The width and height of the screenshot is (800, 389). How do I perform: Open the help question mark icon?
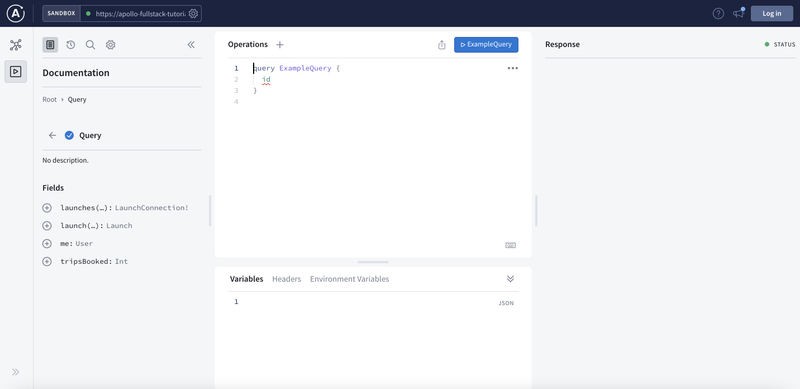718,14
